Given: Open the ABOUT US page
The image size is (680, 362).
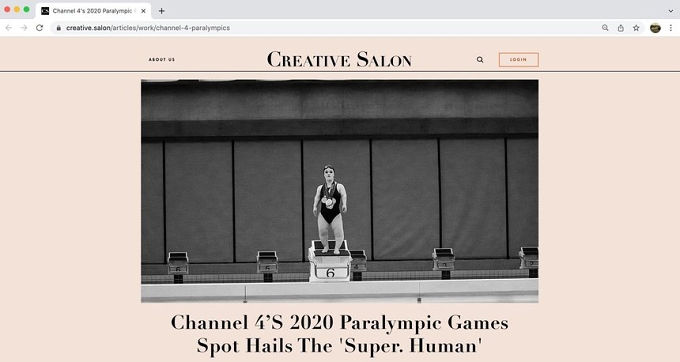Looking at the screenshot, I should tap(162, 59).
